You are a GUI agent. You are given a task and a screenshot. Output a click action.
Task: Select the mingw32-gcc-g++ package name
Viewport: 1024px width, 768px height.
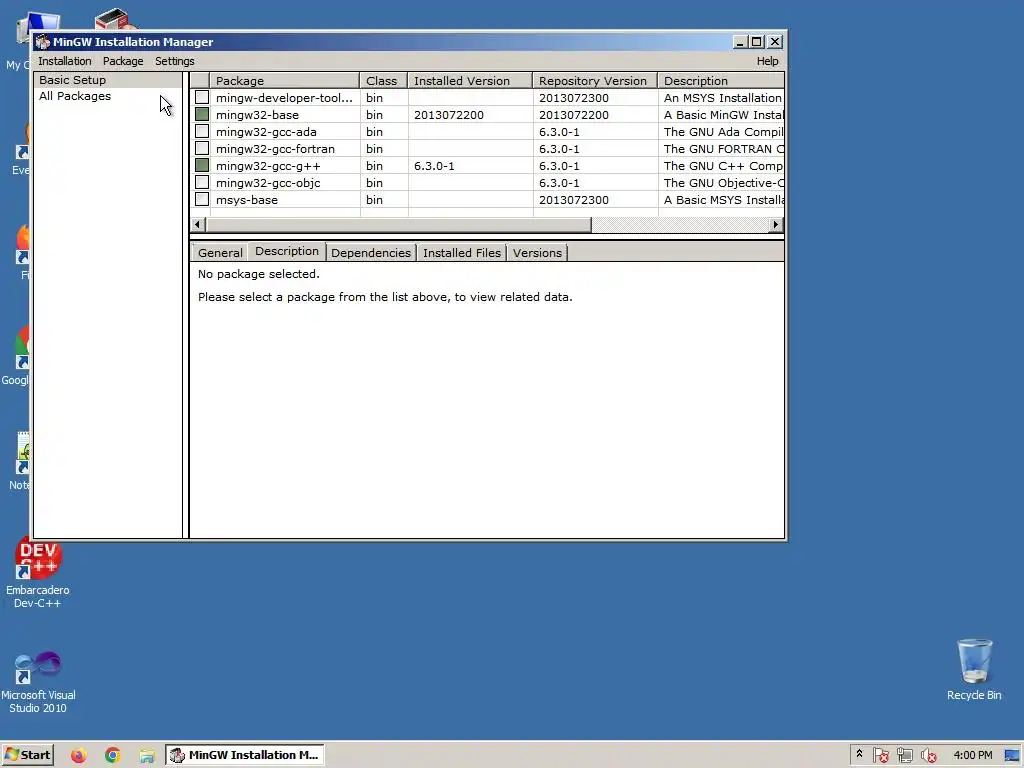(x=268, y=166)
